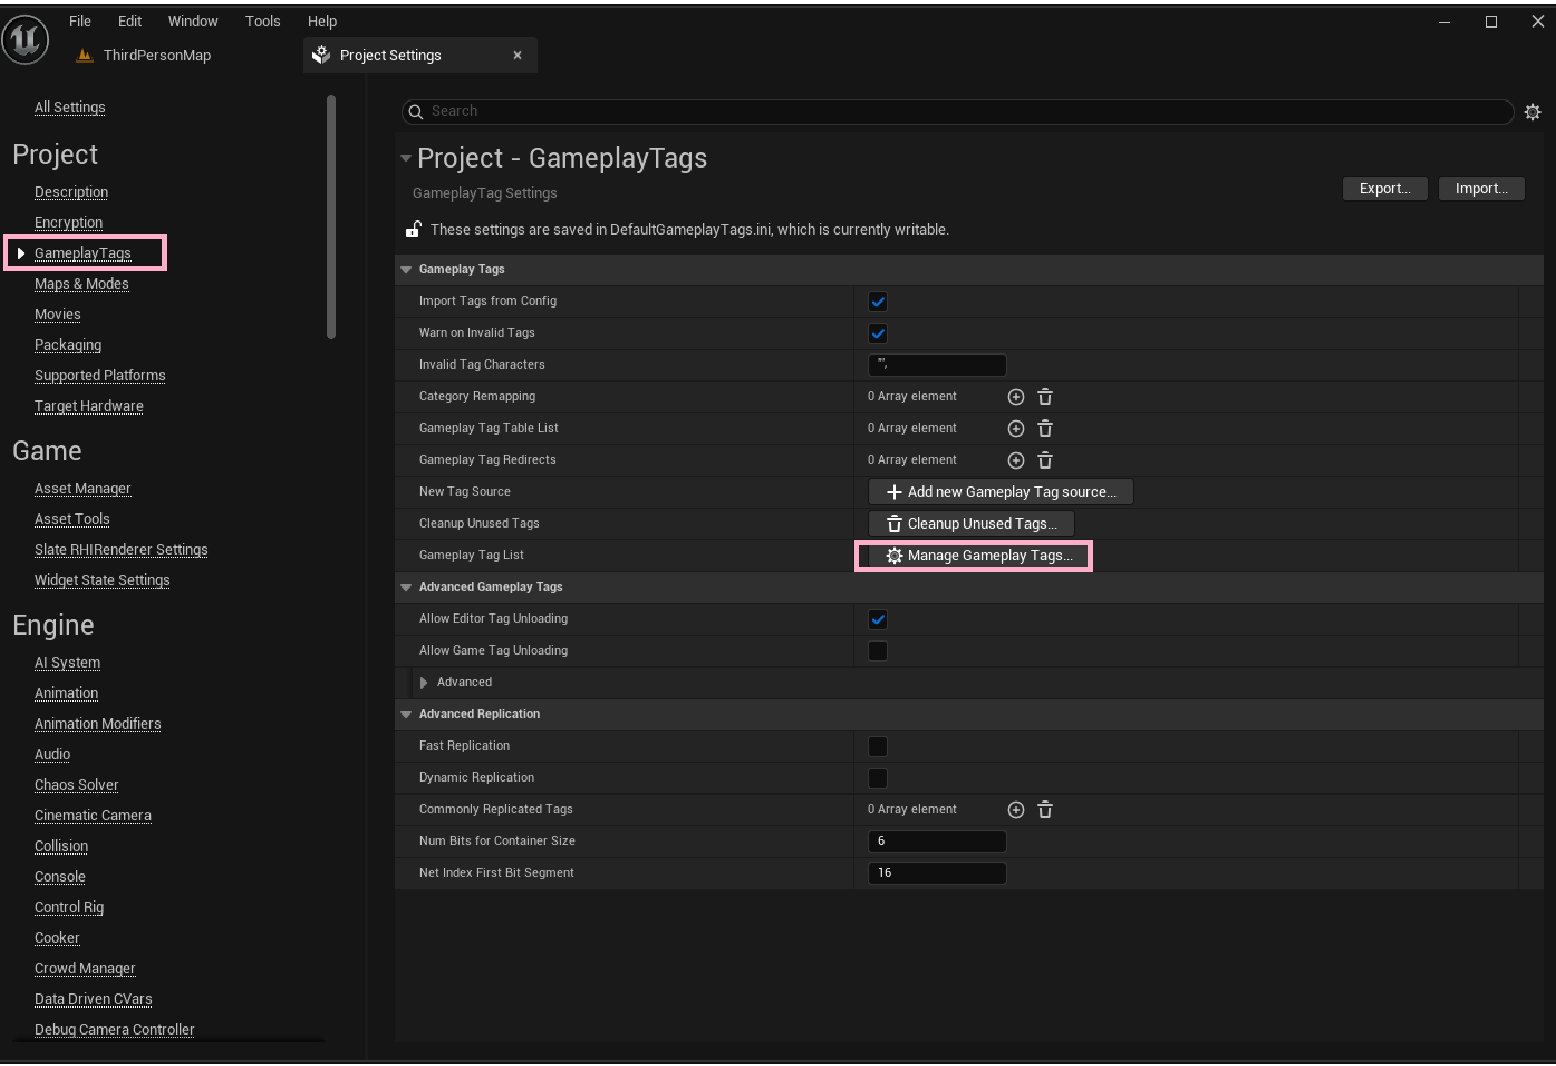Collapse the Gameplay Tags section
This screenshot has width=1556, height=1066.
(406, 269)
